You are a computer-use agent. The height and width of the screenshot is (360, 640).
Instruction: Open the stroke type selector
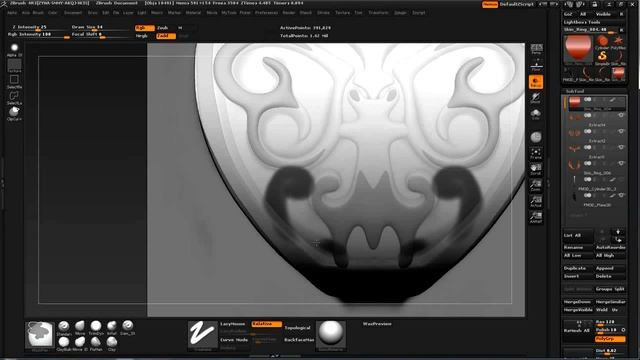202,335
